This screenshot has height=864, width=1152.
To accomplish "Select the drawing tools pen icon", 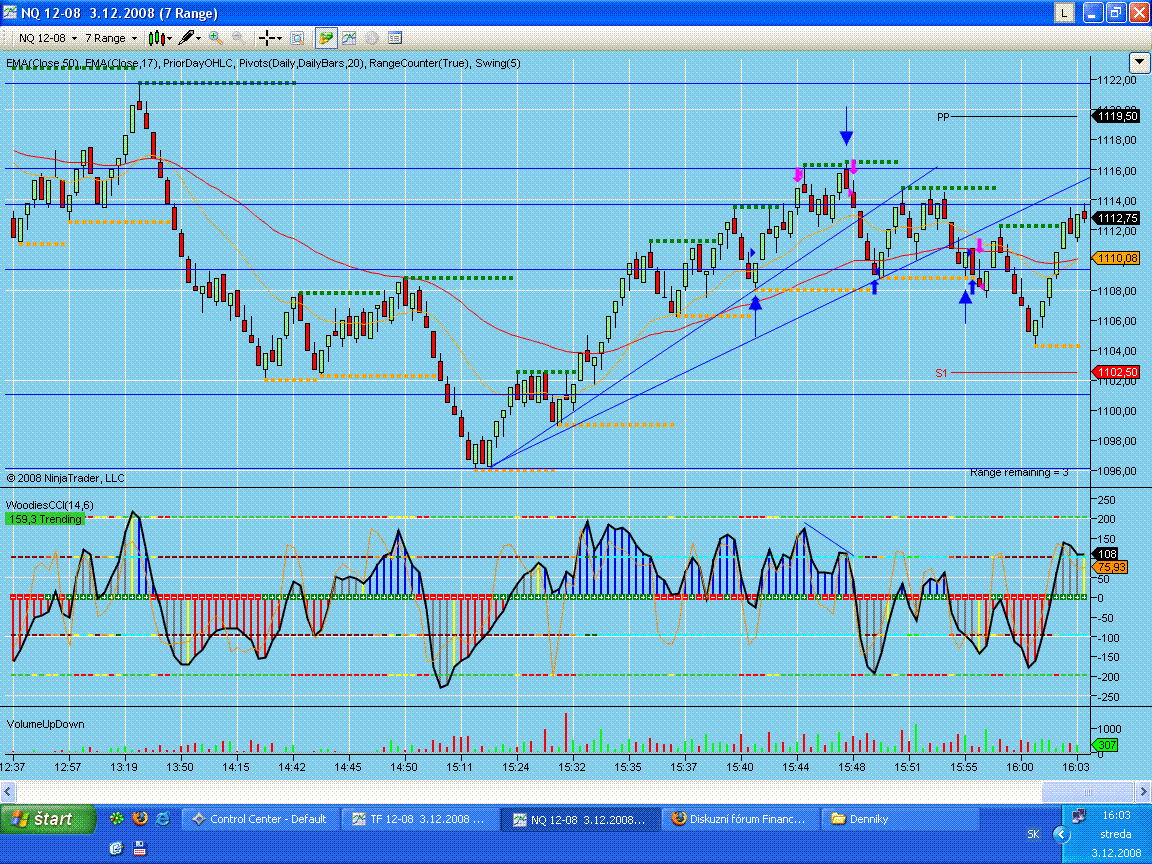I will click(186, 38).
